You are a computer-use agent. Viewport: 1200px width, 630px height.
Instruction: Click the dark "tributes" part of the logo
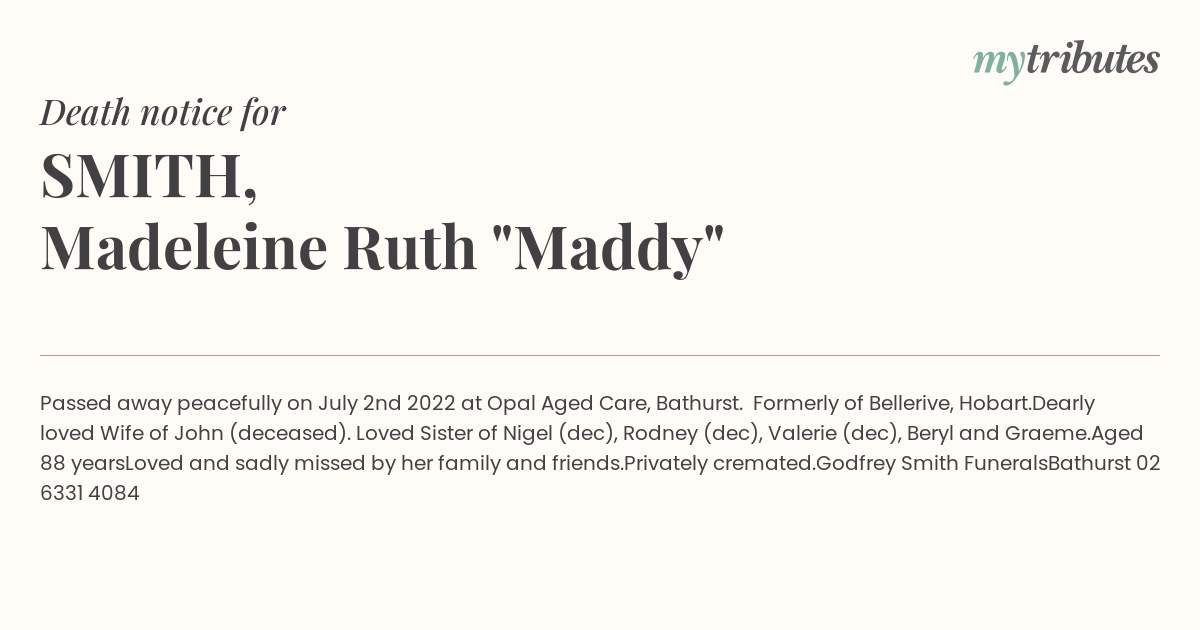(x=1093, y=59)
